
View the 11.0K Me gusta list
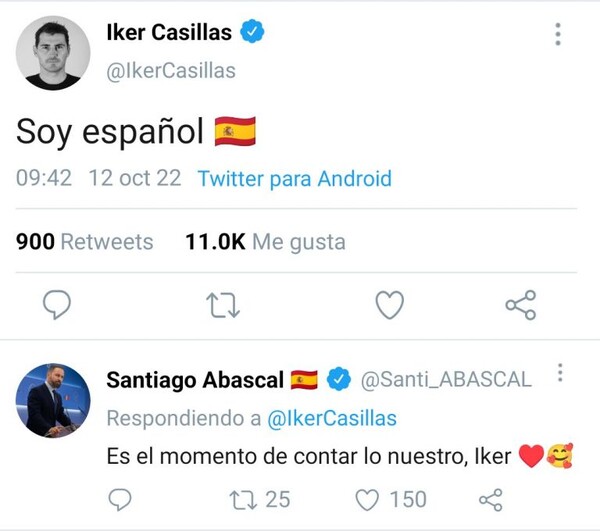point(265,242)
